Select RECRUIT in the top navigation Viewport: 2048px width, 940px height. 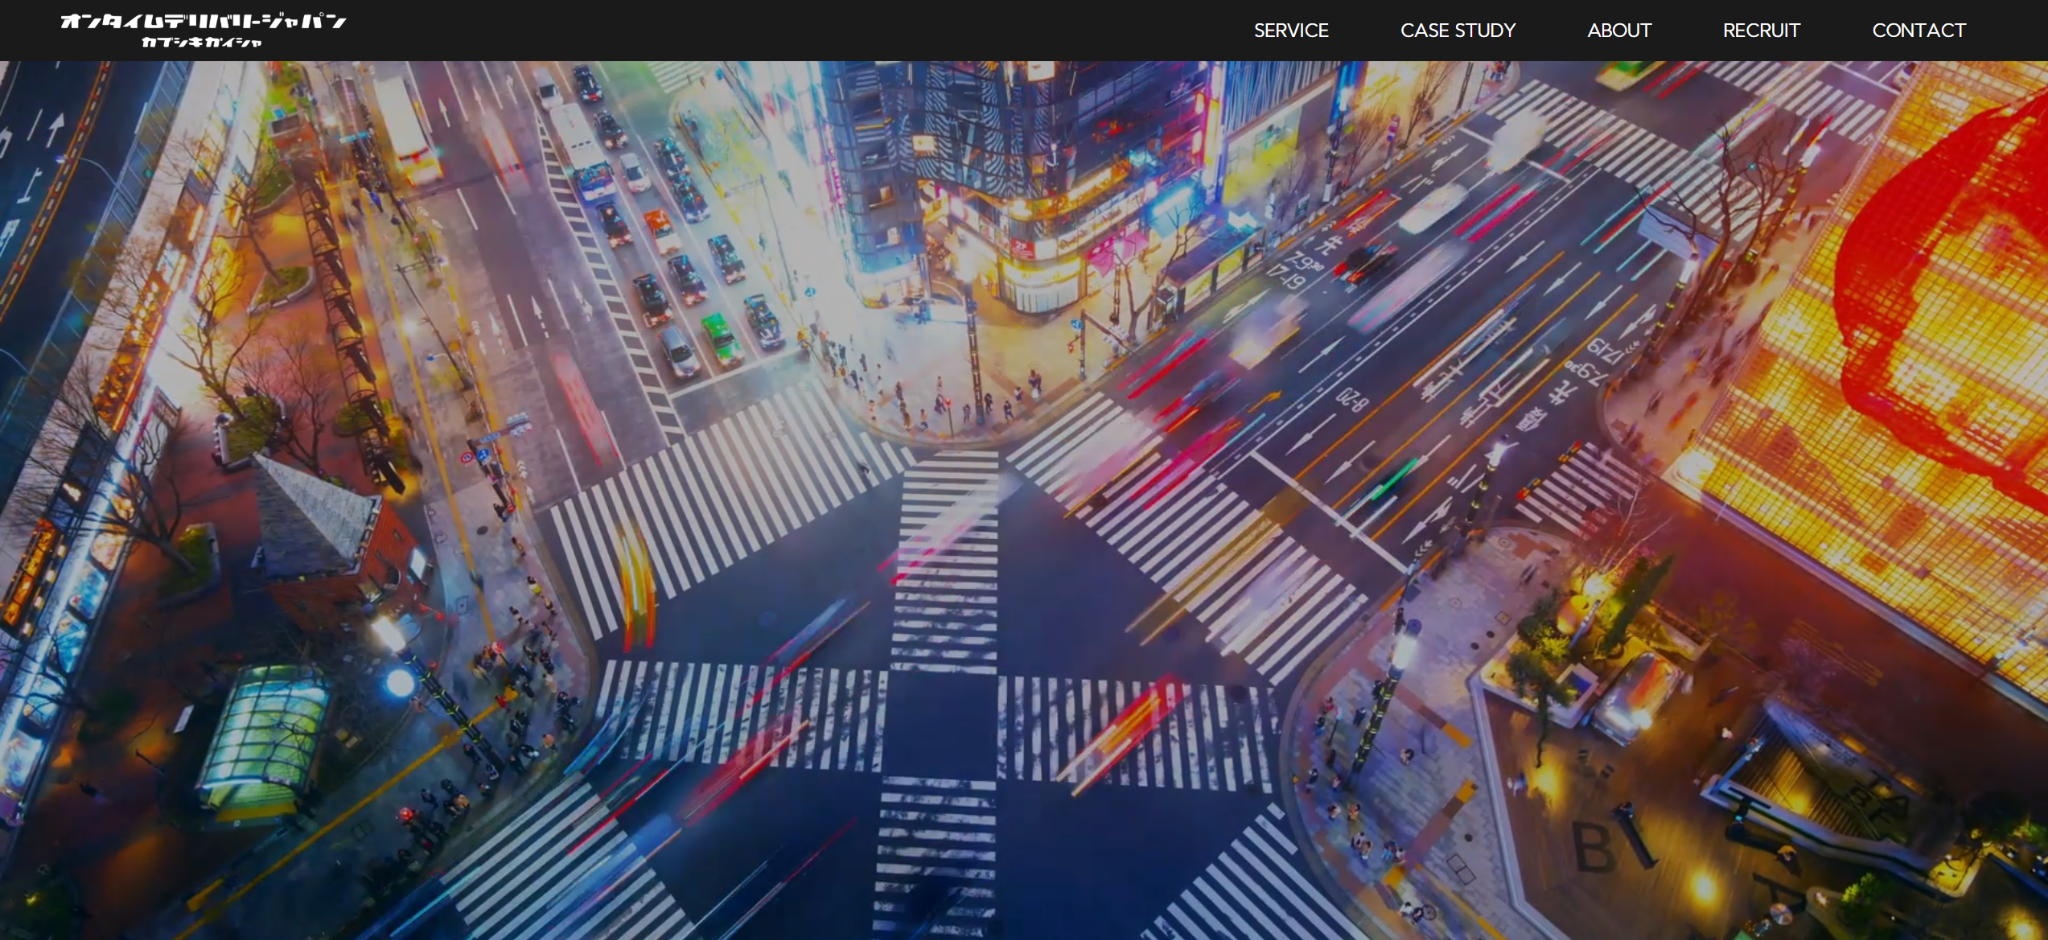coord(1761,30)
